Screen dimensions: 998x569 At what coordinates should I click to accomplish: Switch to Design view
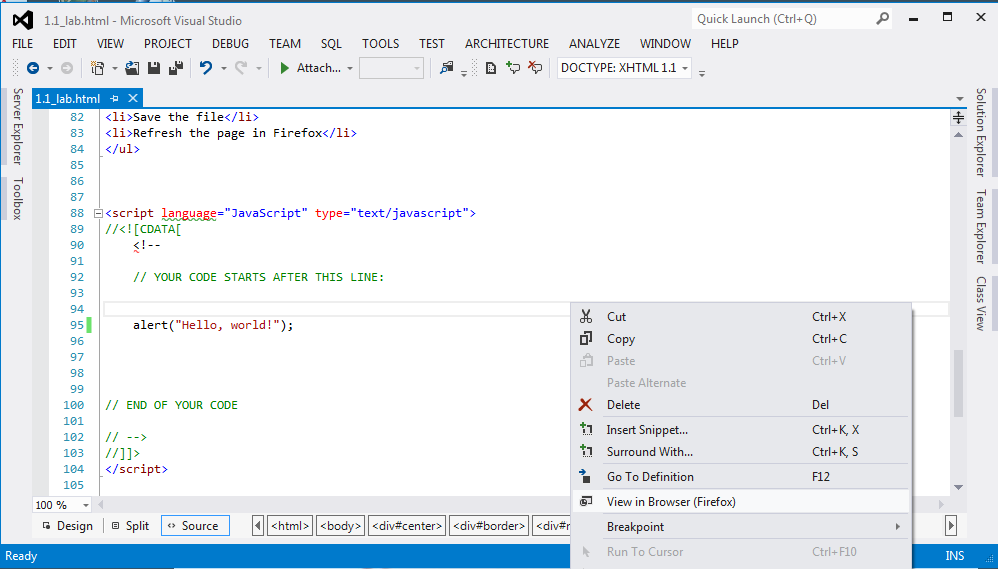(66, 526)
